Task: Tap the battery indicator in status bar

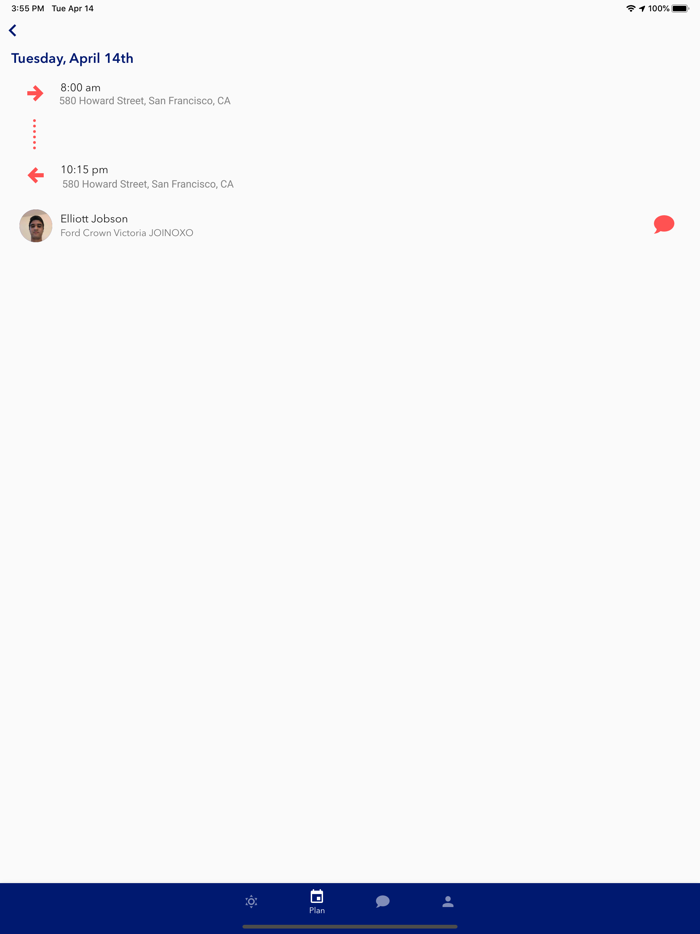Action: [680, 8]
